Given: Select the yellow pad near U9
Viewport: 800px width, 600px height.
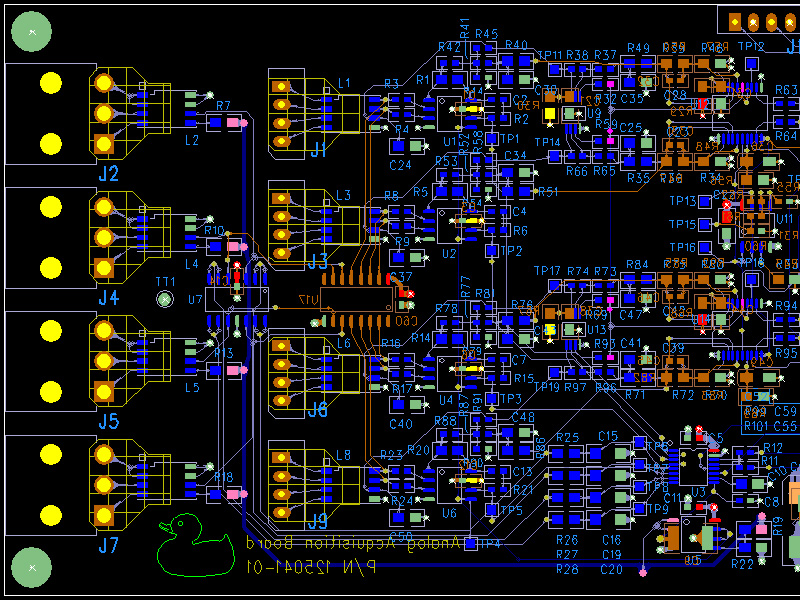Looking at the screenshot, I should coord(549,113).
